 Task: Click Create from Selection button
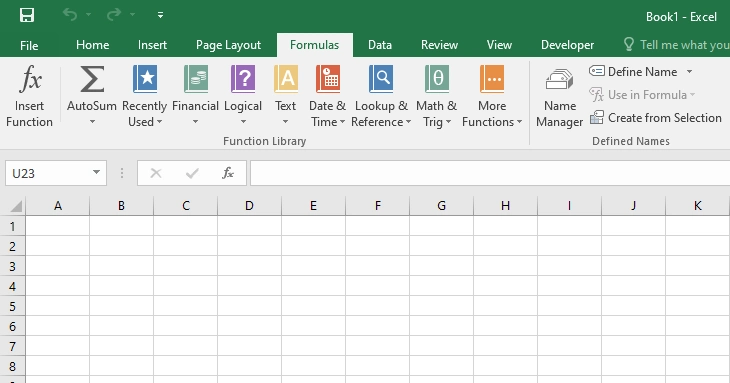656,118
